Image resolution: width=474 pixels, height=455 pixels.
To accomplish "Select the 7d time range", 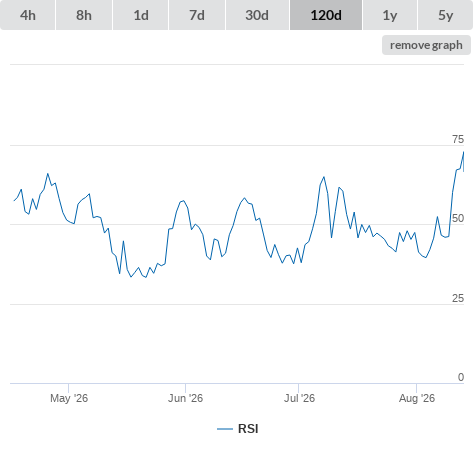I will 197,15.
